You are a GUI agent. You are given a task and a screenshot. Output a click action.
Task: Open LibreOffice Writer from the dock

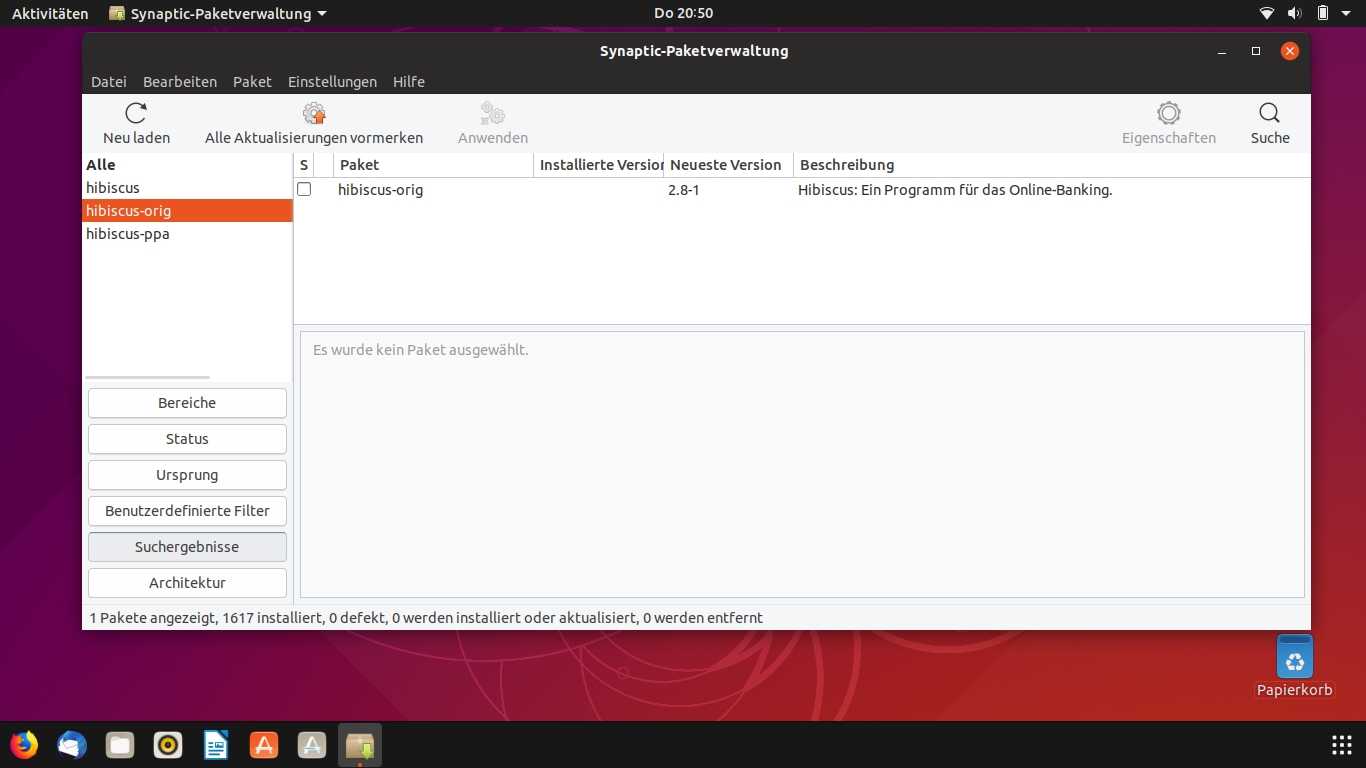pos(216,745)
